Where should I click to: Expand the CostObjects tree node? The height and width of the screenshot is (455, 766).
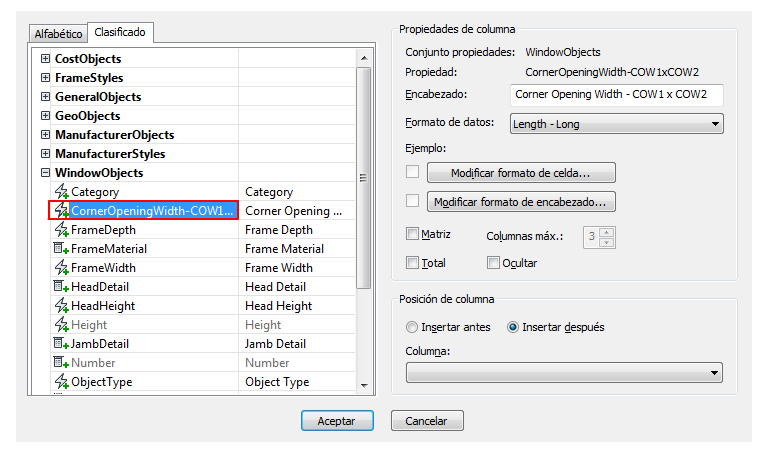click(45, 59)
